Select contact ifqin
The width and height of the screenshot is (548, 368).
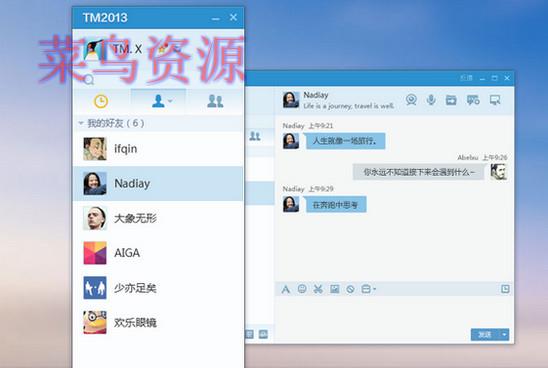(158, 149)
